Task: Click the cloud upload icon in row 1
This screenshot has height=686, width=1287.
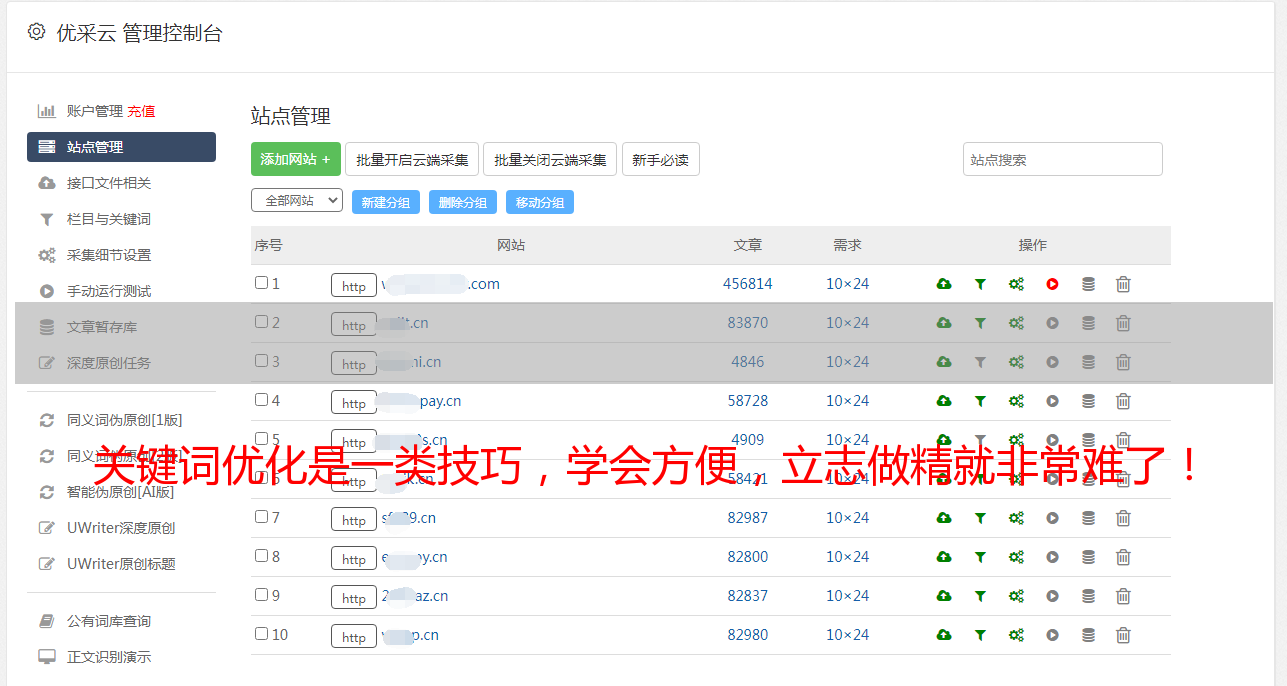Action: click(944, 284)
